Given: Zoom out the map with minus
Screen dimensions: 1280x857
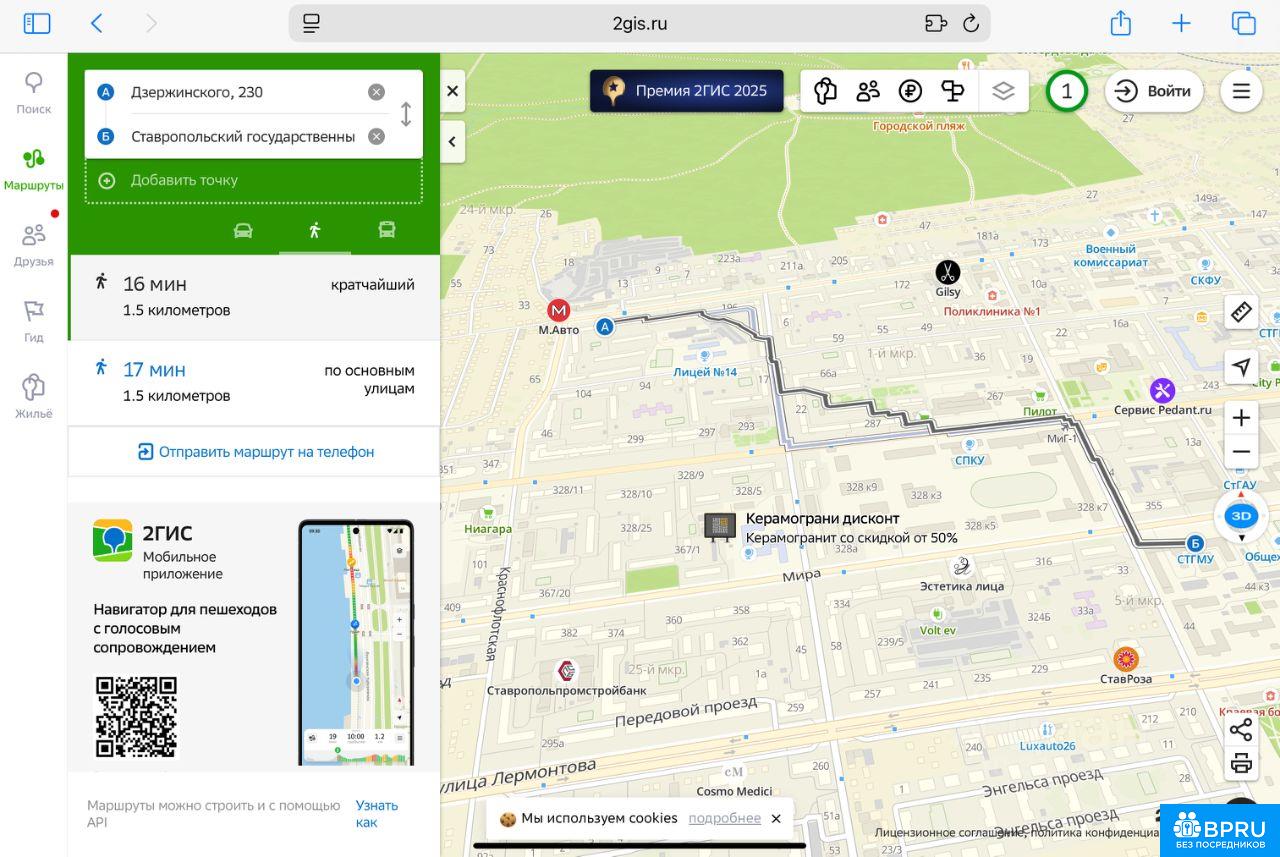Looking at the screenshot, I should click(1241, 452).
